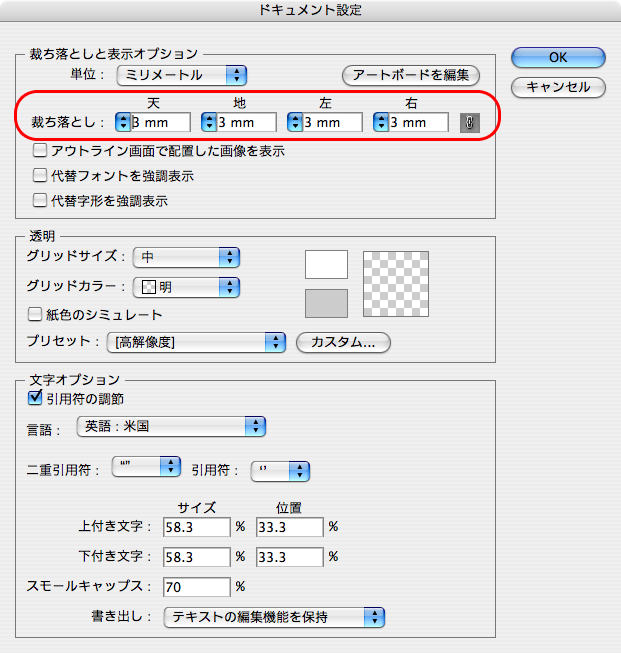The height and width of the screenshot is (653, 621).
Task: Click the 左 bleed value field
Action: 332,122
